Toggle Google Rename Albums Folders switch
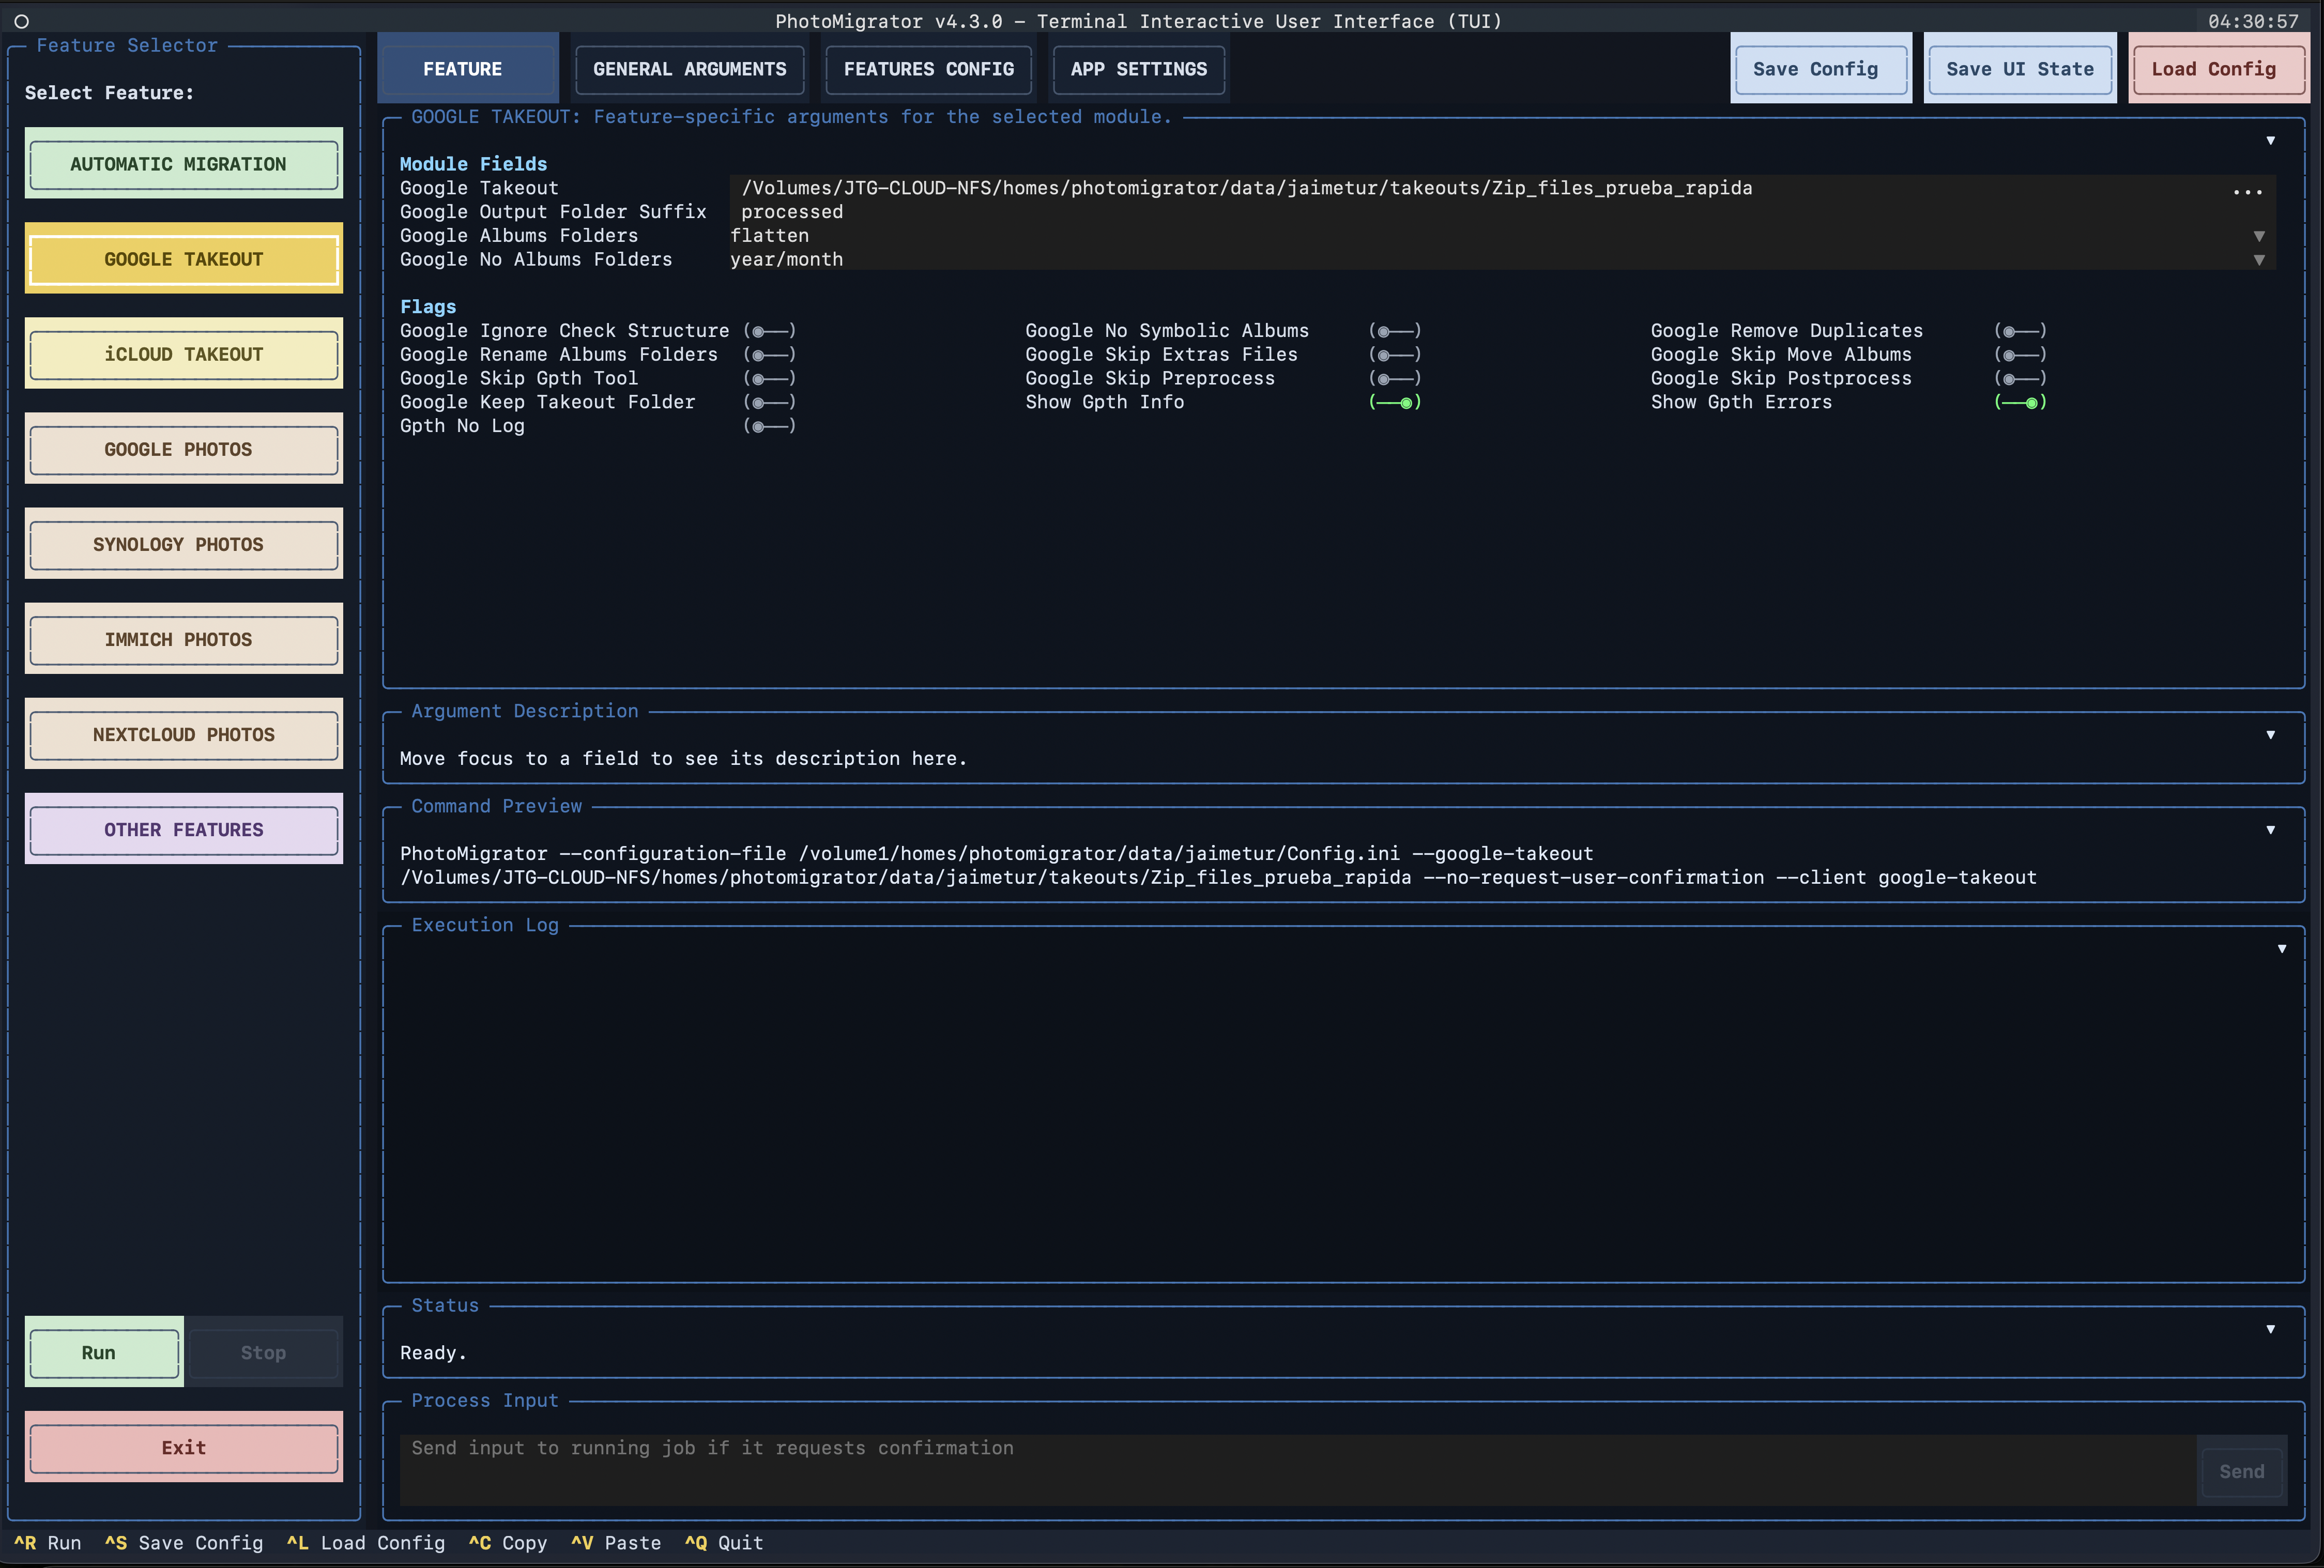Screen dimensions: 2324x1568 coord(769,355)
